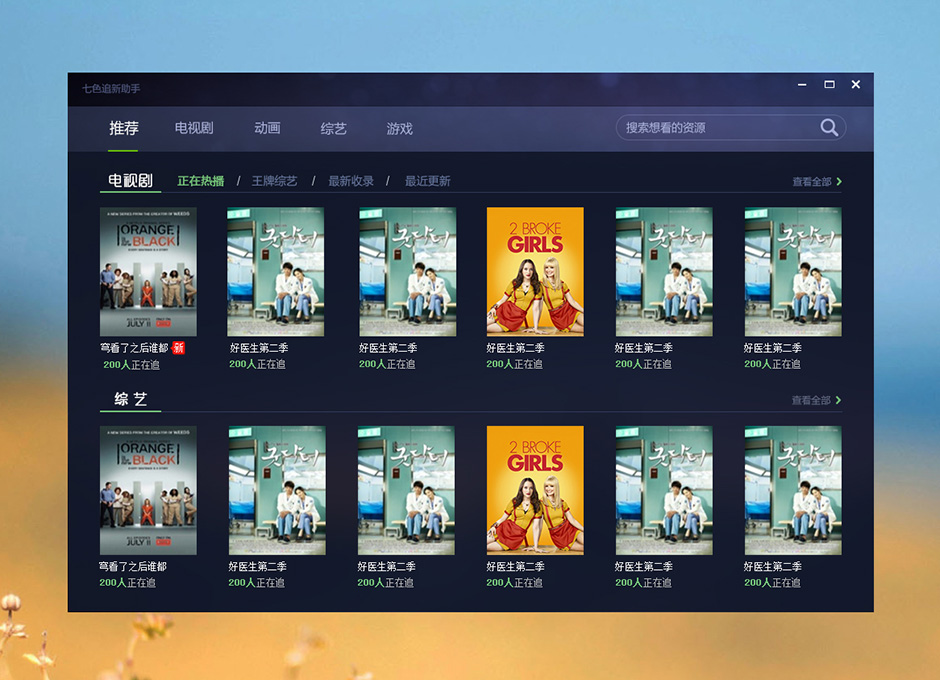Open the 综艺 top navigation tab
Viewport: 940px width, 680px height.
pos(333,128)
